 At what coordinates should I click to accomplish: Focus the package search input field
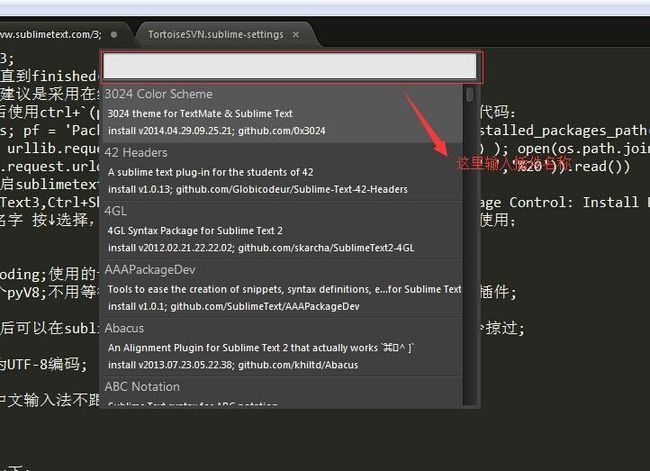pyautogui.click(x=290, y=66)
